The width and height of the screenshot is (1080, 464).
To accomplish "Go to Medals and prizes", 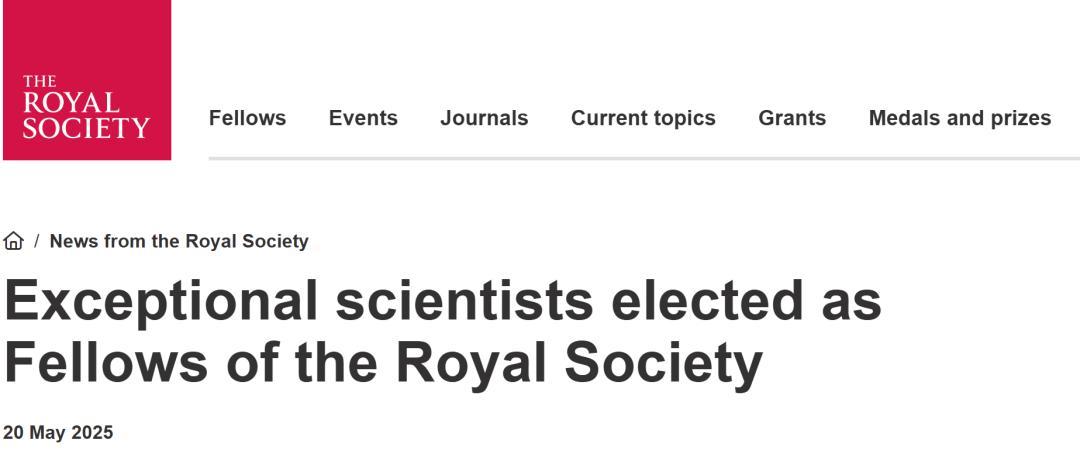I will click(959, 118).
